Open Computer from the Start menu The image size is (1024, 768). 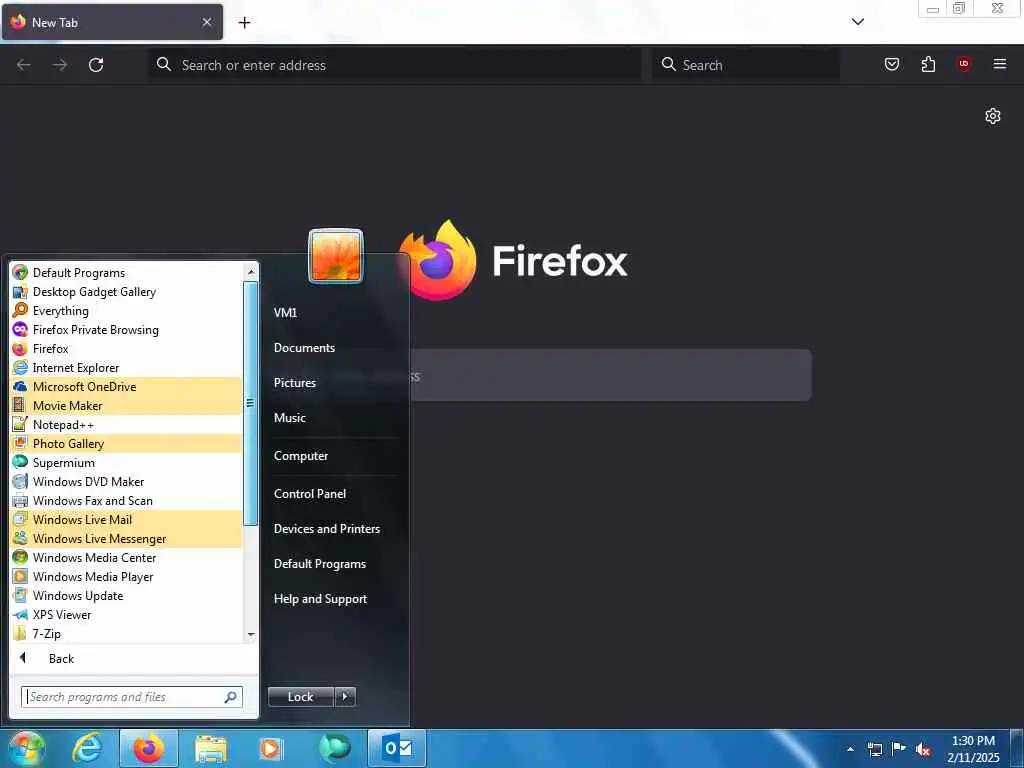coord(300,455)
